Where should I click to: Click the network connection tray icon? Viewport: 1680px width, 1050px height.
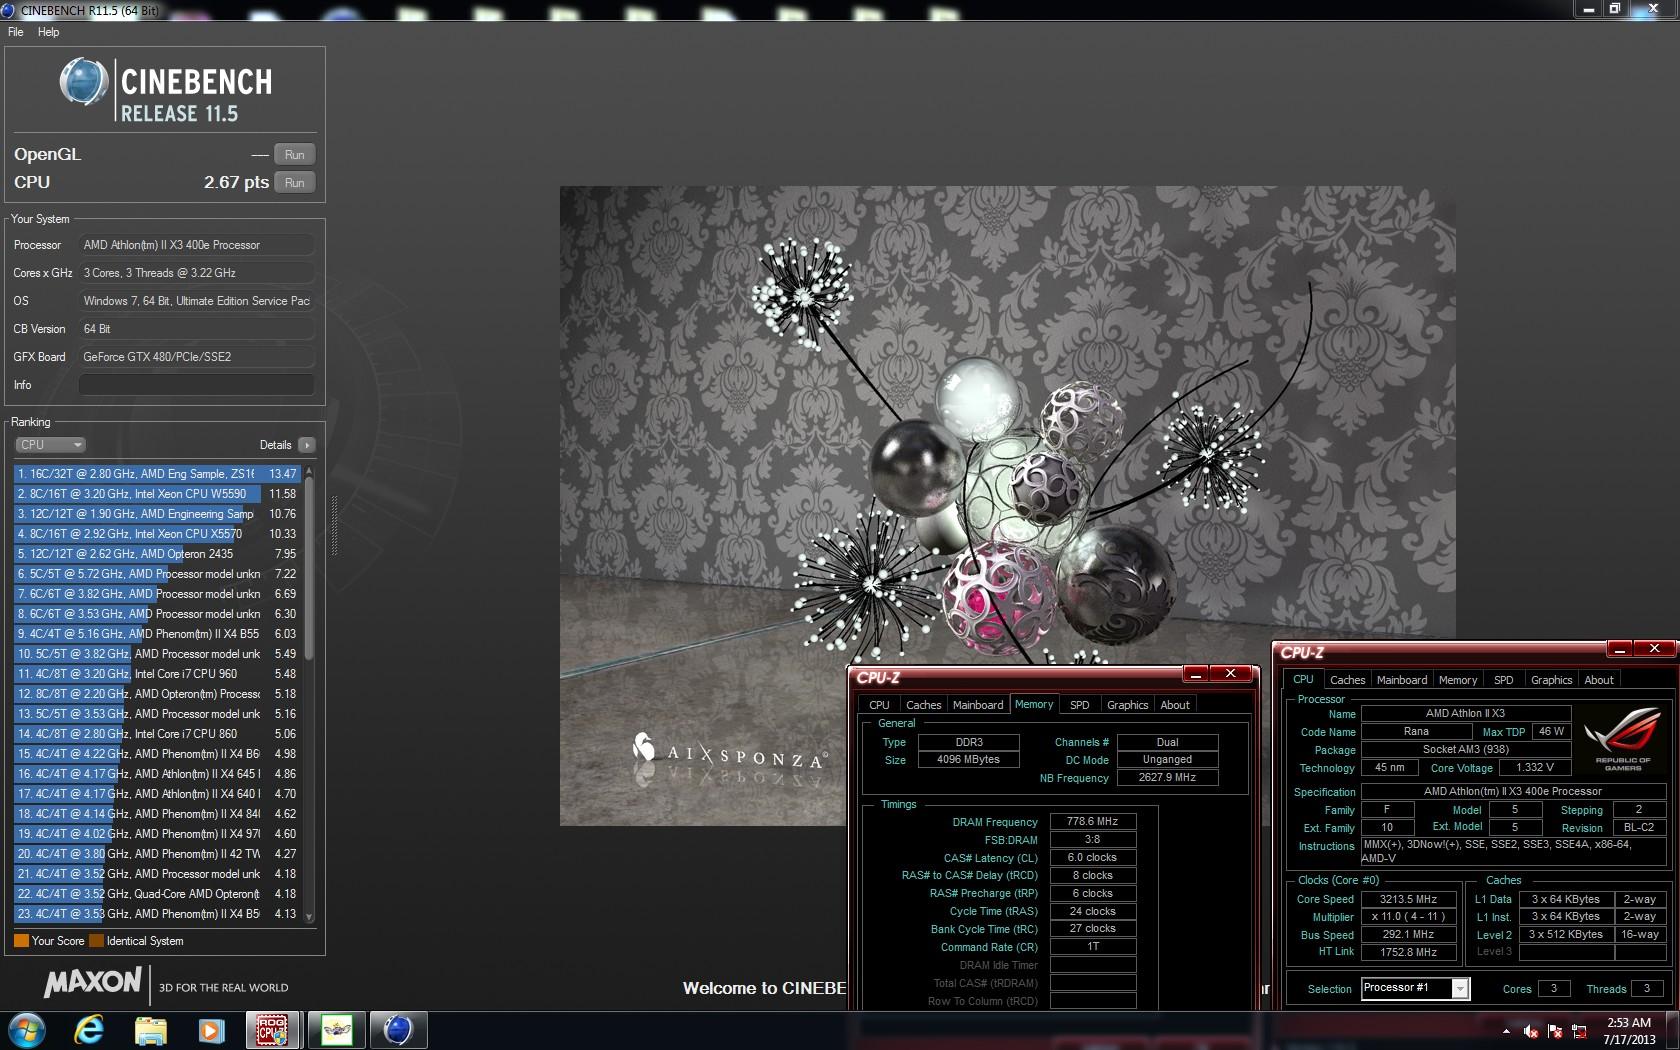click(1579, 1031)
